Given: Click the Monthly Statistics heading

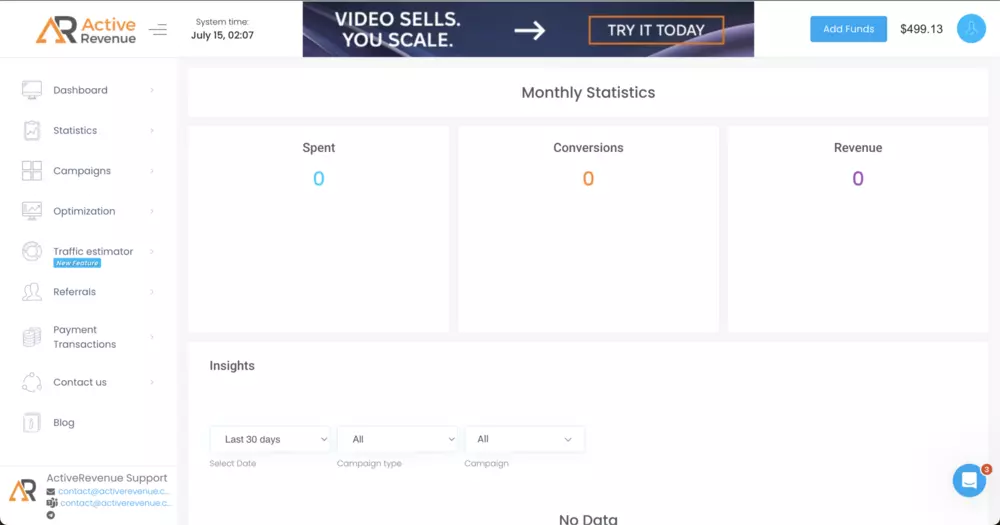Looking at the screenshot, I should click(x=588, y=92).
